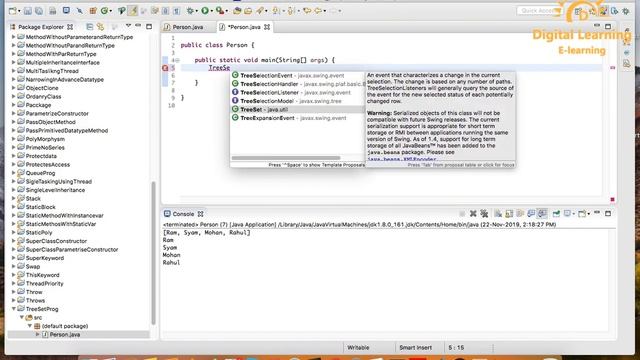Toggle Mark Occurrences in main toolbar
The image size is (640, 360).
click(133, 11)
